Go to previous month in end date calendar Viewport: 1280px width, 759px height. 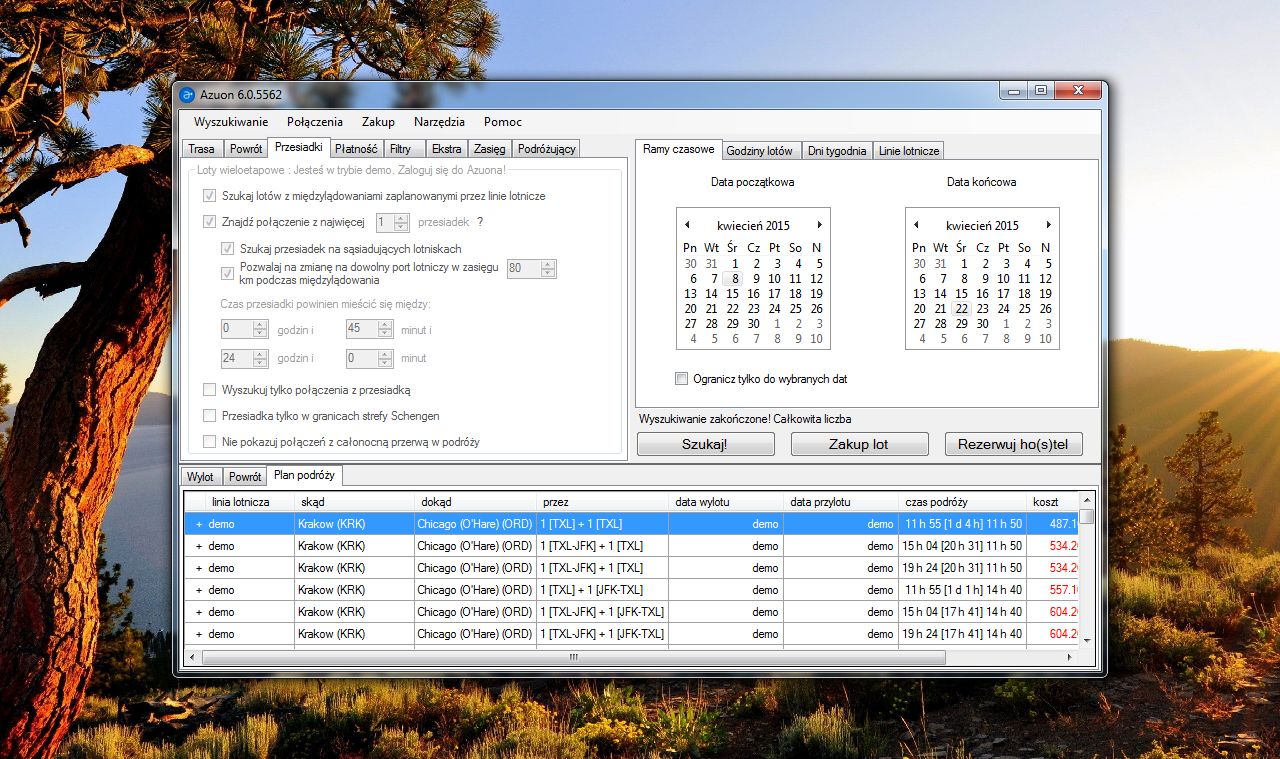(916, 225)
